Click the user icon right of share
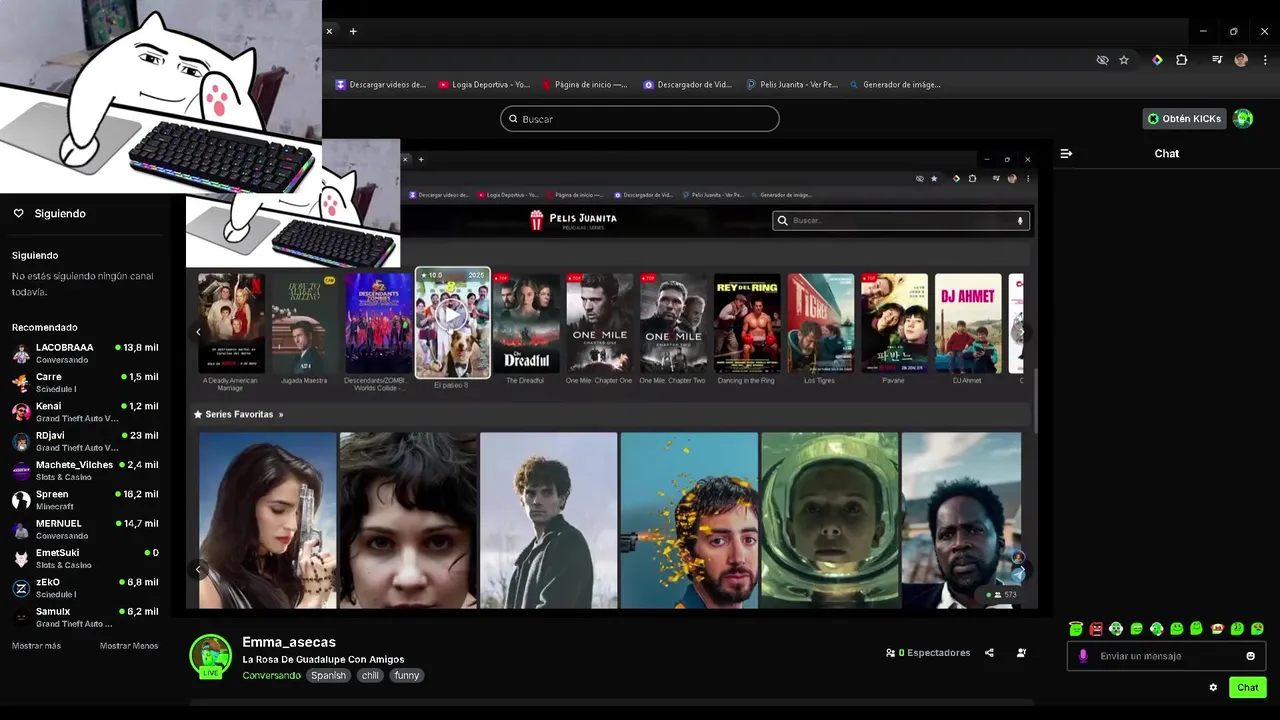 pos(1021,653)
